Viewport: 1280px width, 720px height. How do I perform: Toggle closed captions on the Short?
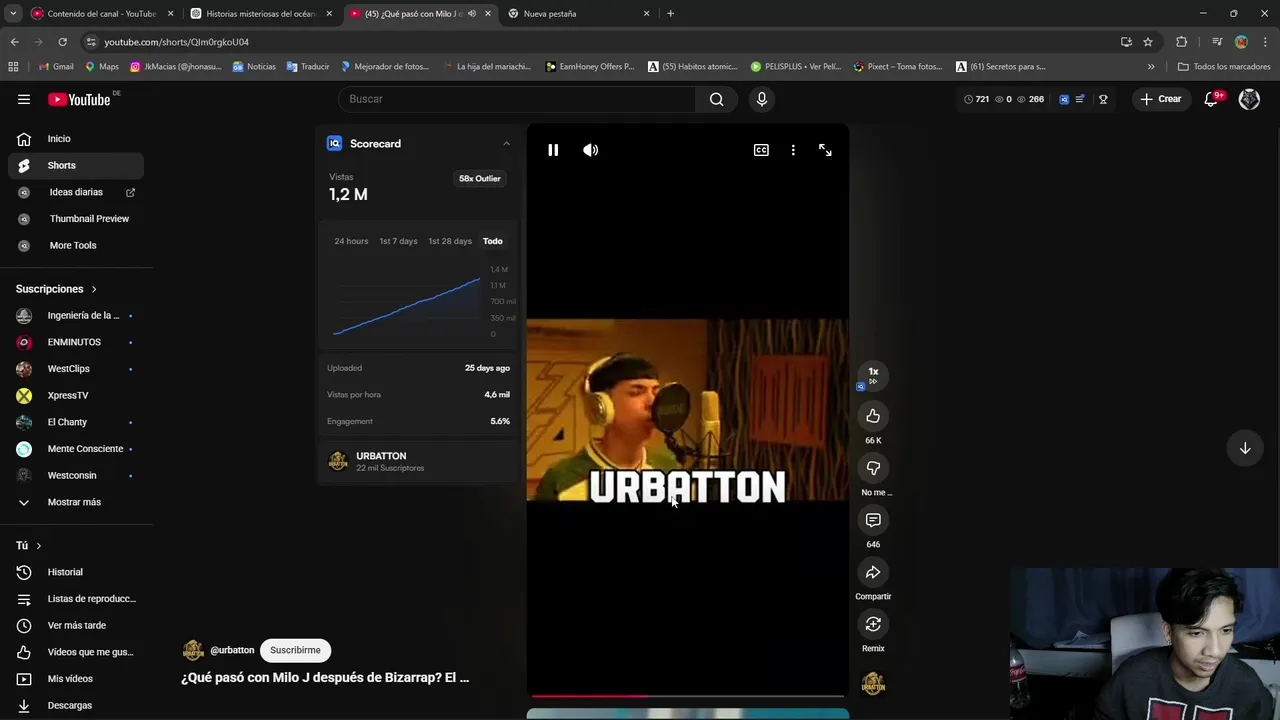[x=761, y=150]
